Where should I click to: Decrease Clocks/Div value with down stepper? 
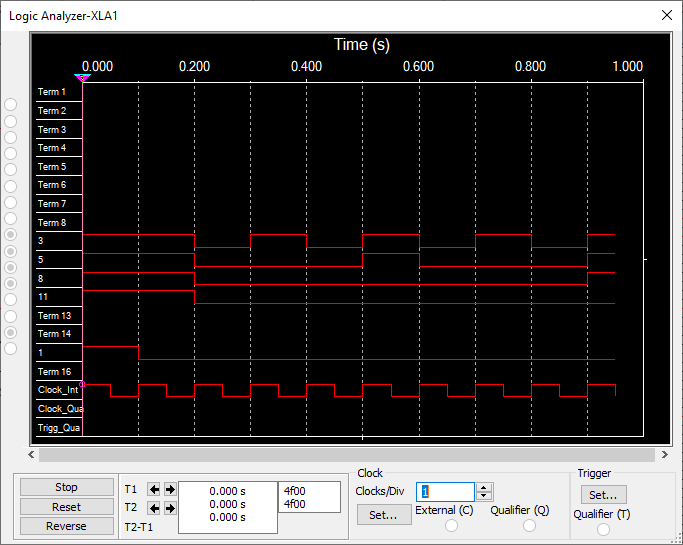click(484, 496)
